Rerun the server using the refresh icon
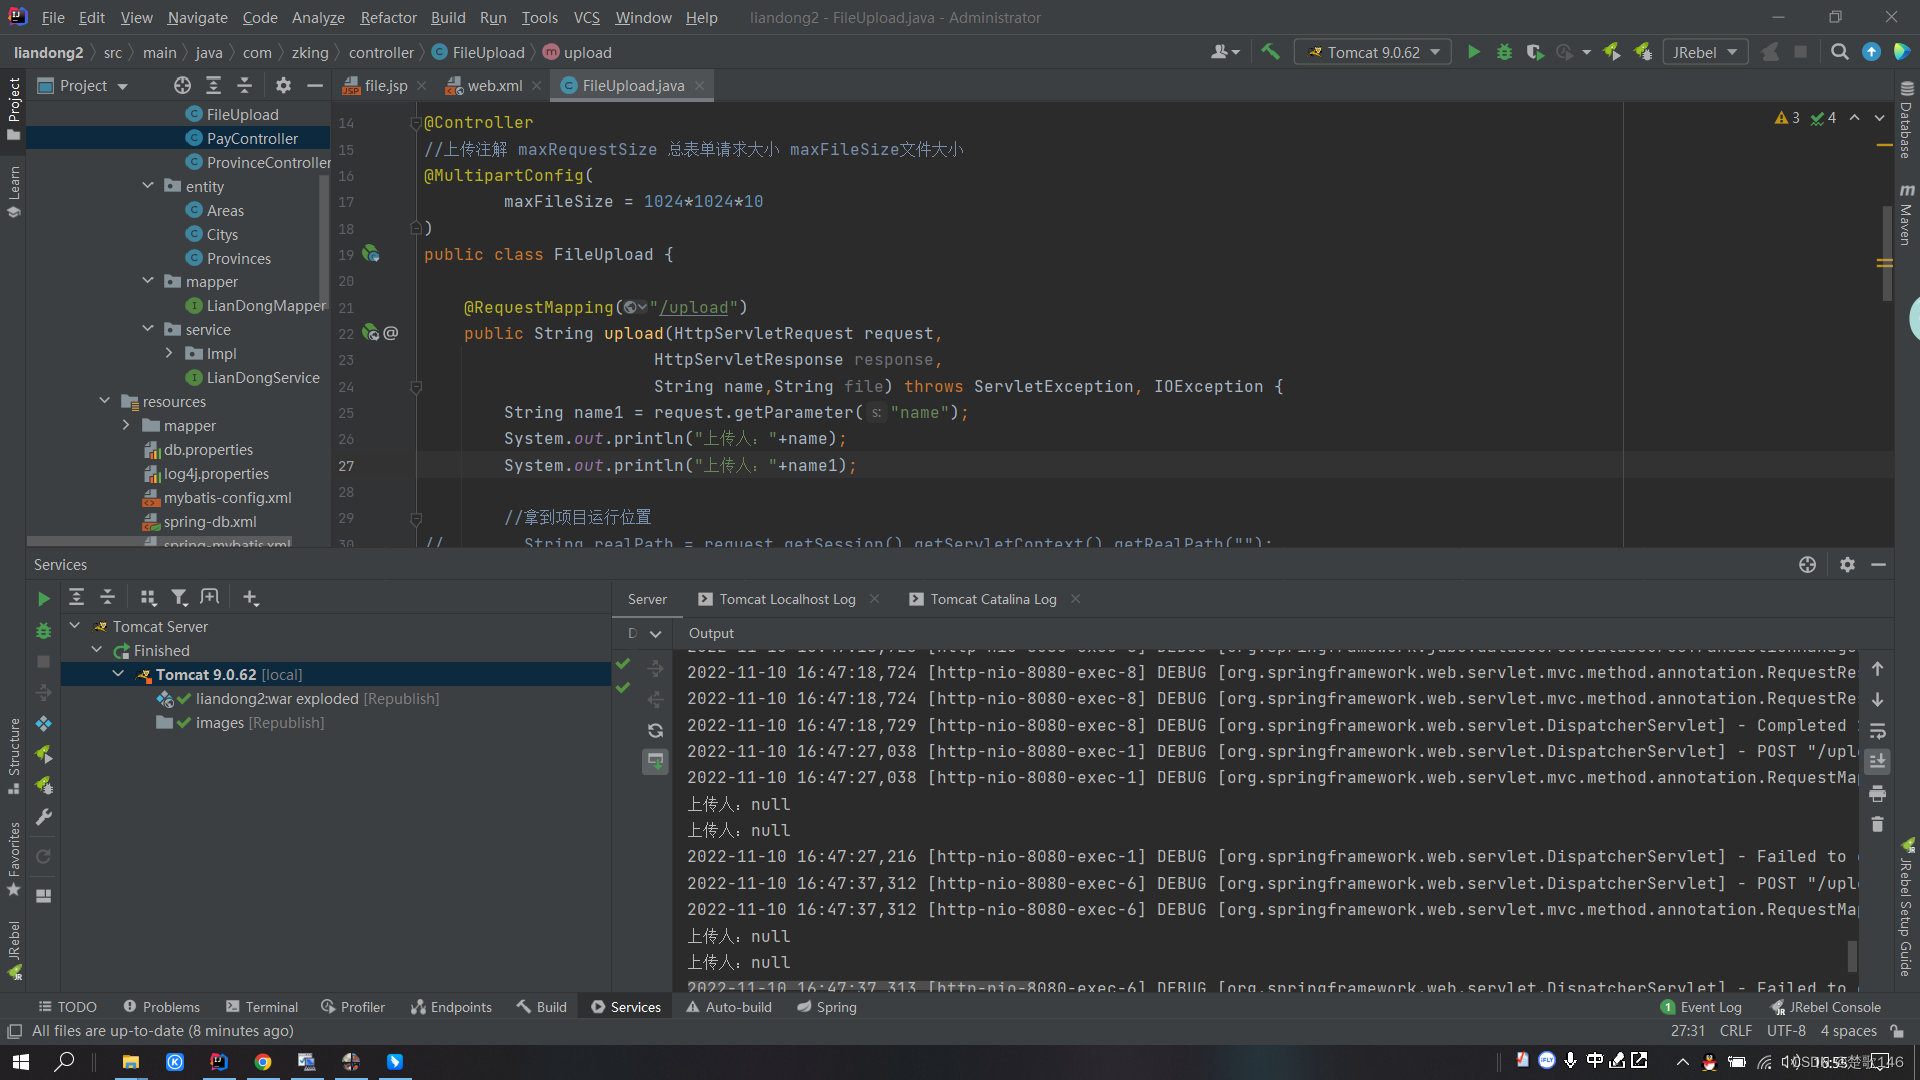 (655, 731)
